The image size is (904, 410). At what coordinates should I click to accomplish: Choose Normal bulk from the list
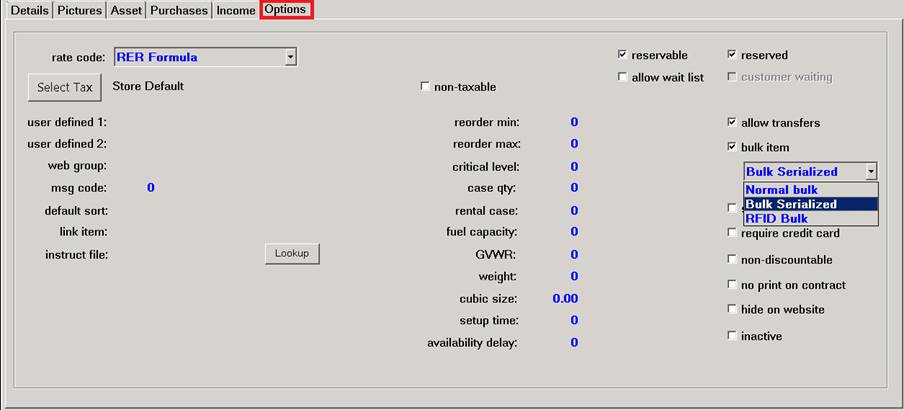point(811,190)
